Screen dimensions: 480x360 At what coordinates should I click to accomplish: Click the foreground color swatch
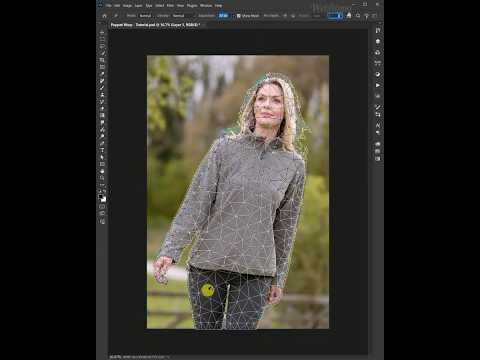tap(101, 197)
